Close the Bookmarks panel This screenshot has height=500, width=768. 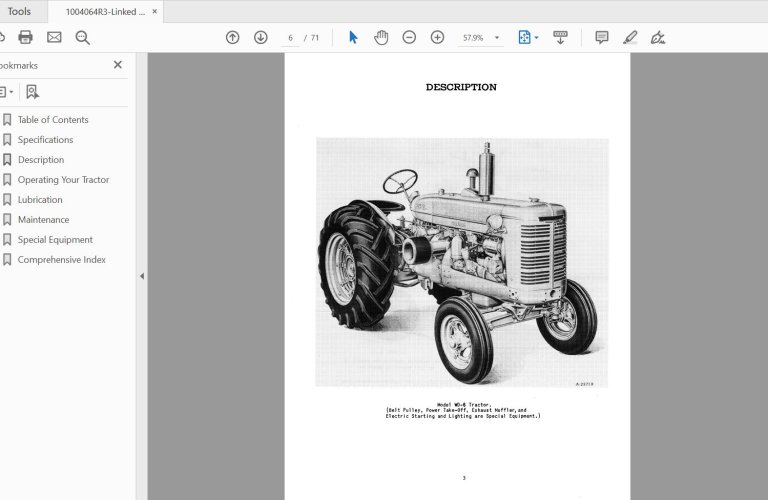coord(118,65)
